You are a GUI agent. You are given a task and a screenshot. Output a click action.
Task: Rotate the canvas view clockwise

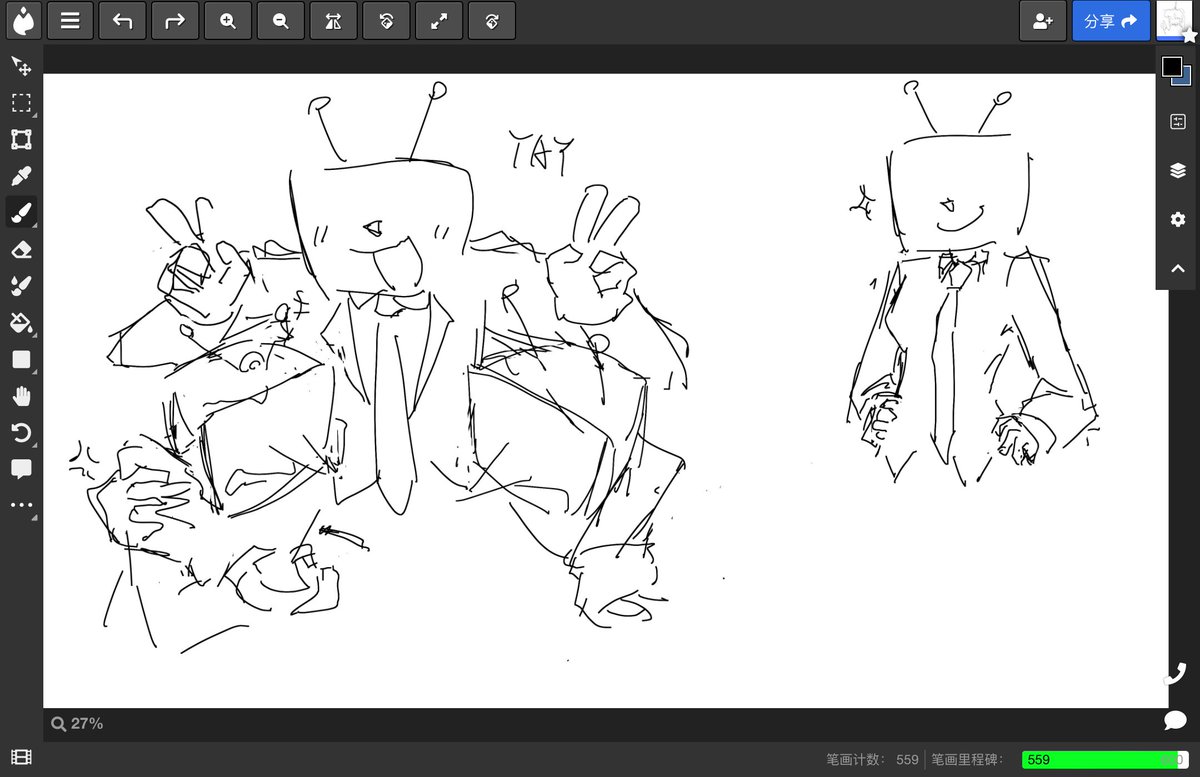point(492,21)
